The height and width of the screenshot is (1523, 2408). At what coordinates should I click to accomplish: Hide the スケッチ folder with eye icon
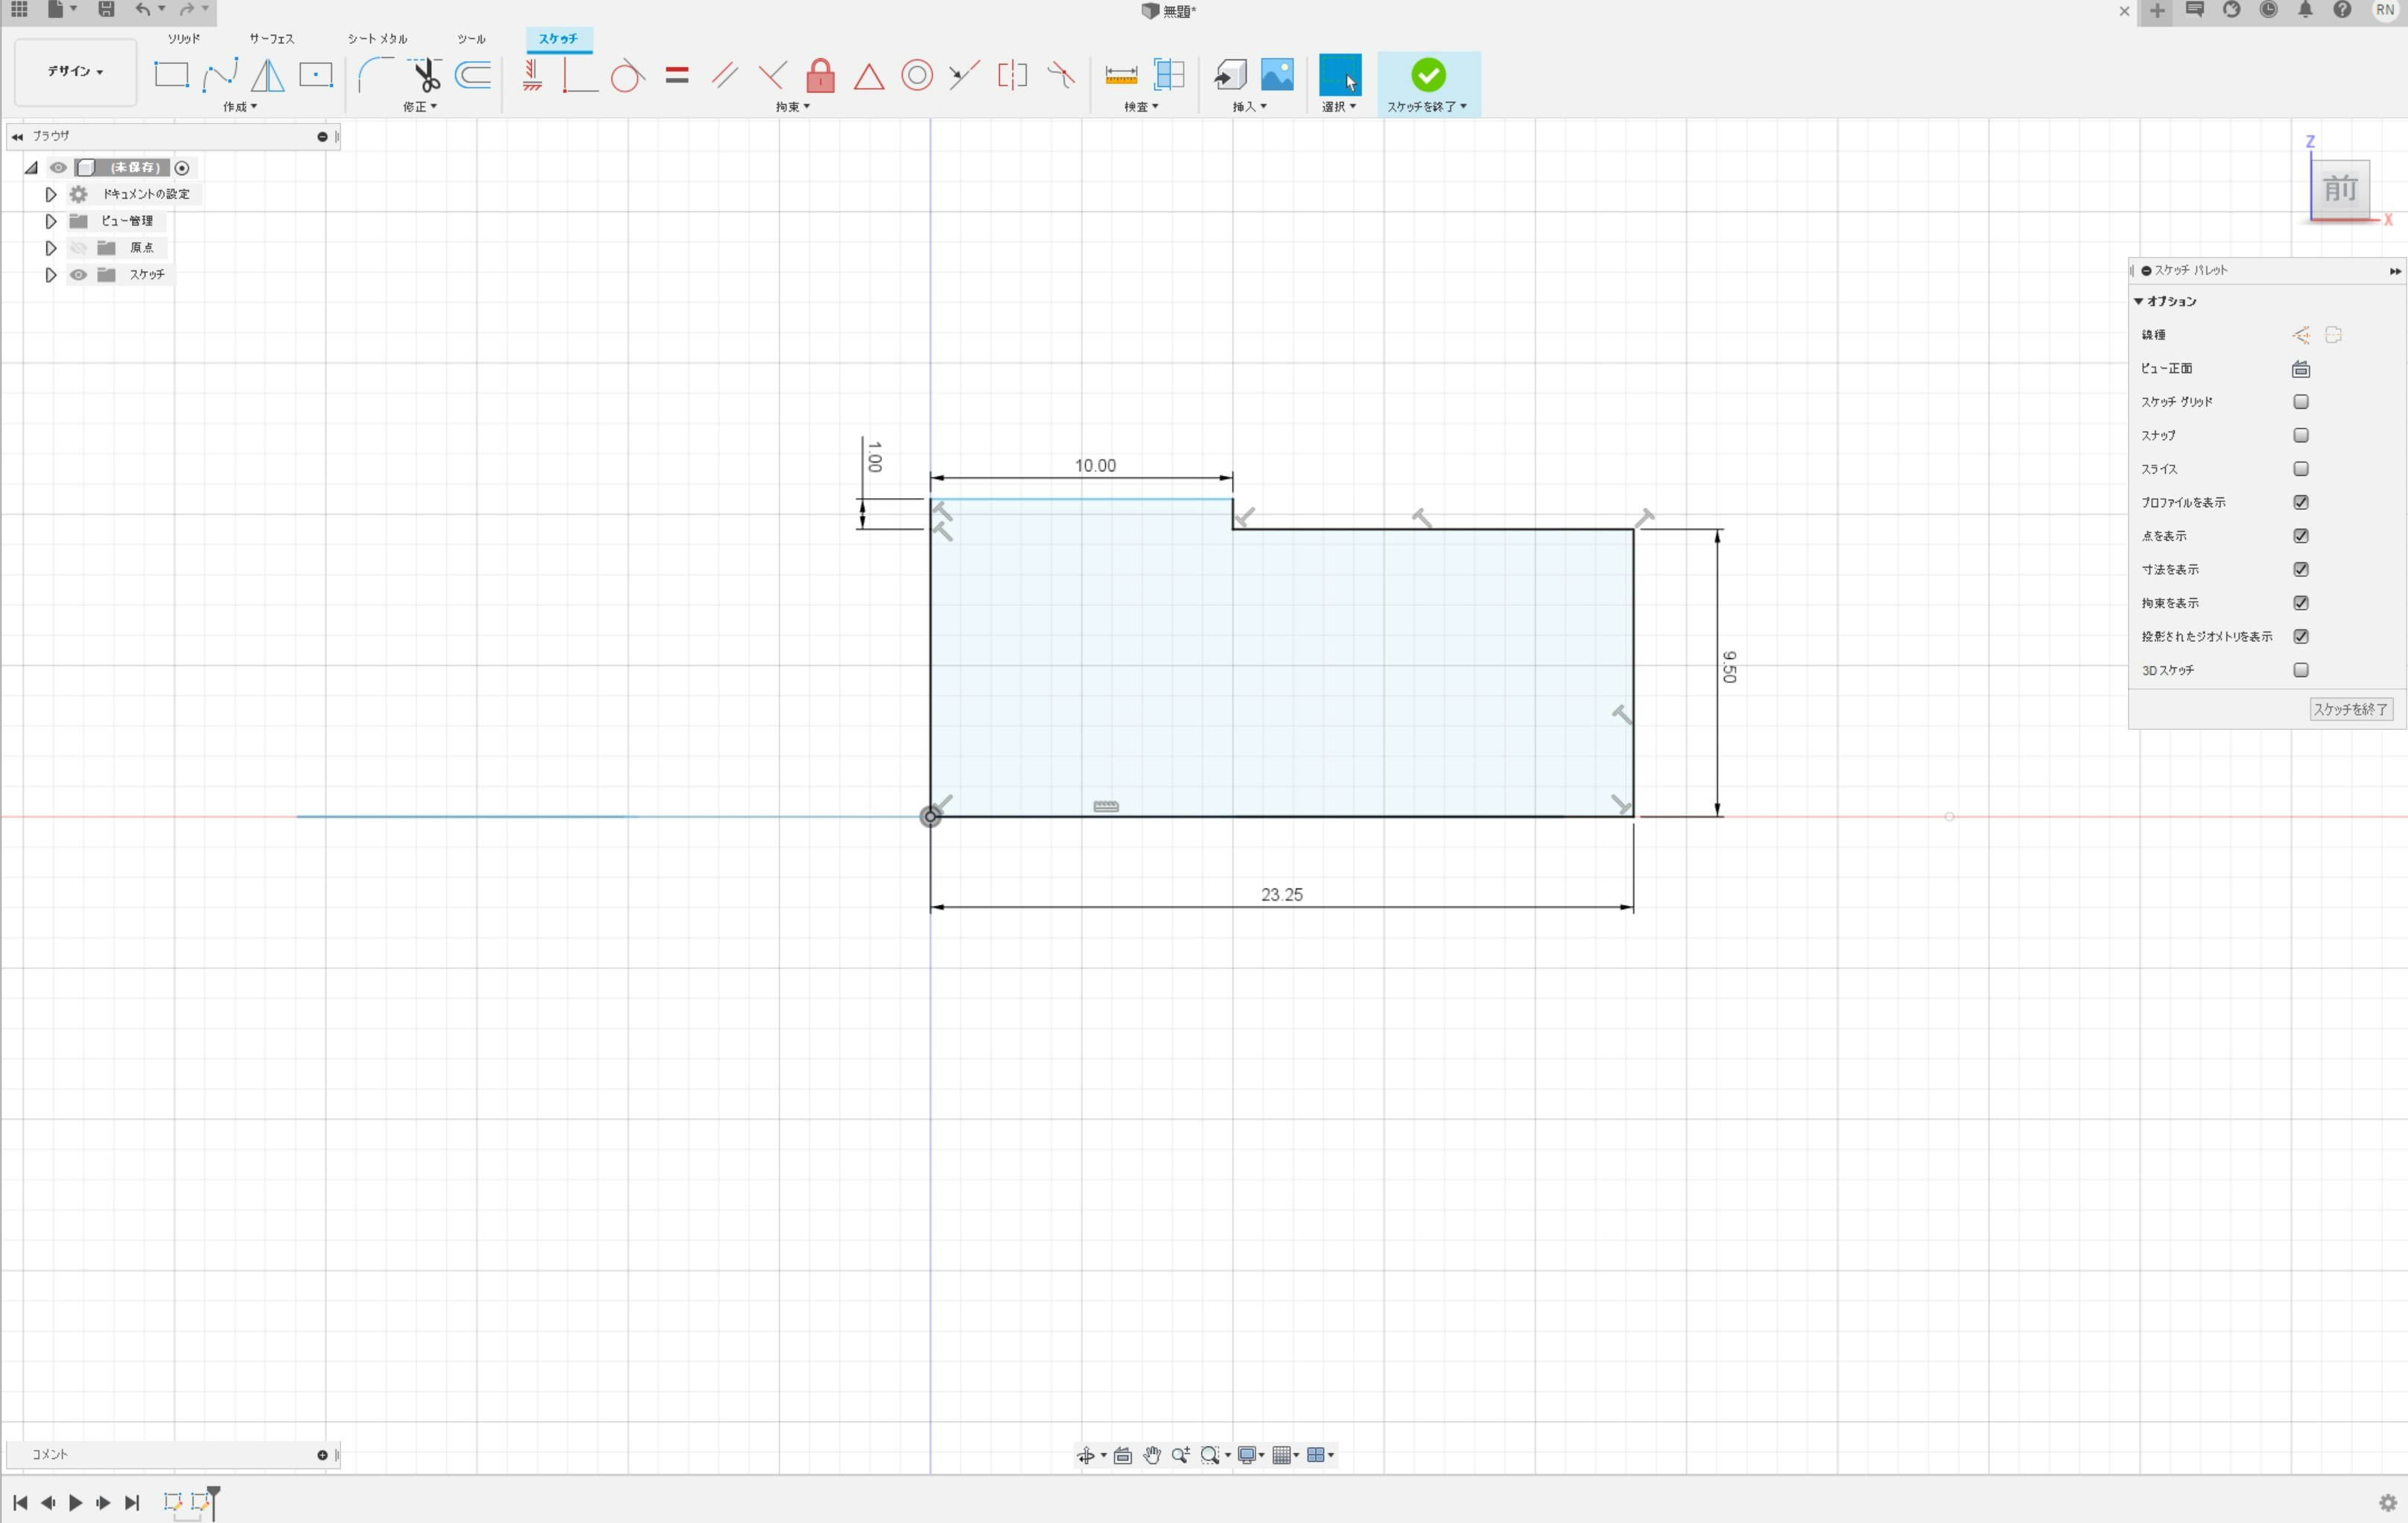[x=78, y=275]
